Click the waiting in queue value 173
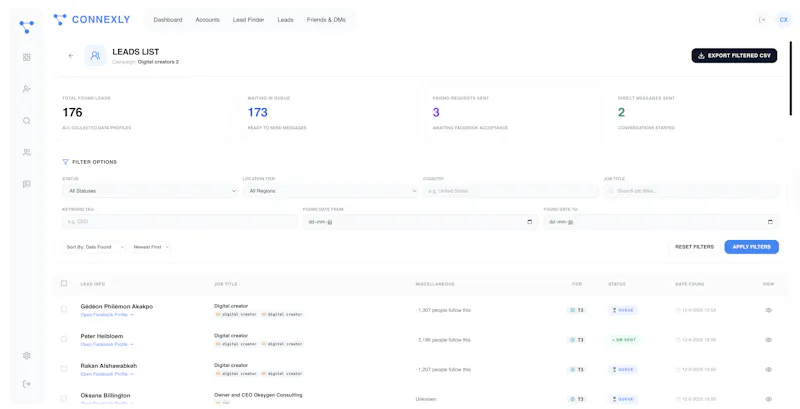Screen dimensions: 800x409 [x=258, y=112]
